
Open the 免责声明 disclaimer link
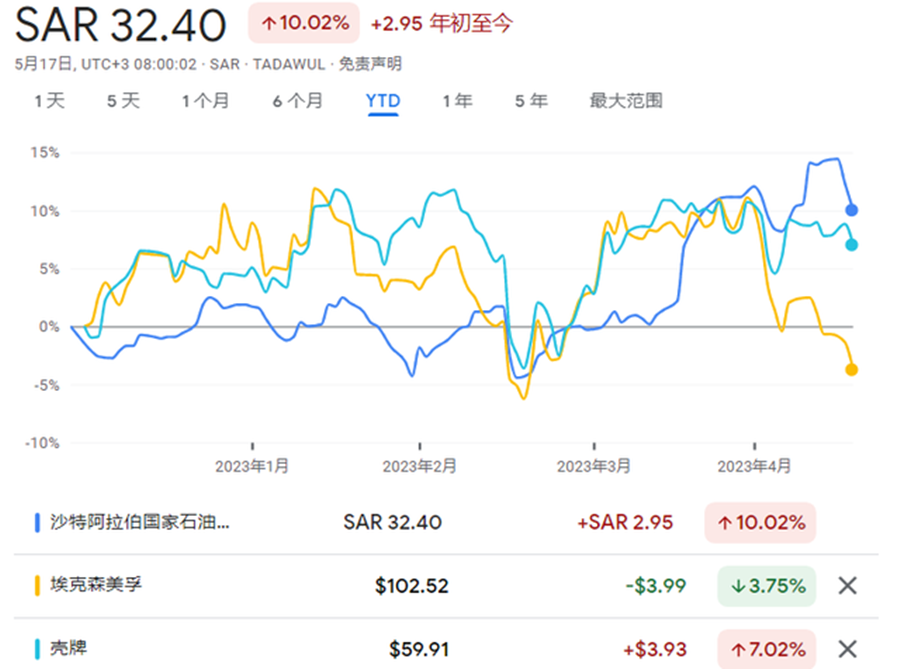[x=370, y=64]
